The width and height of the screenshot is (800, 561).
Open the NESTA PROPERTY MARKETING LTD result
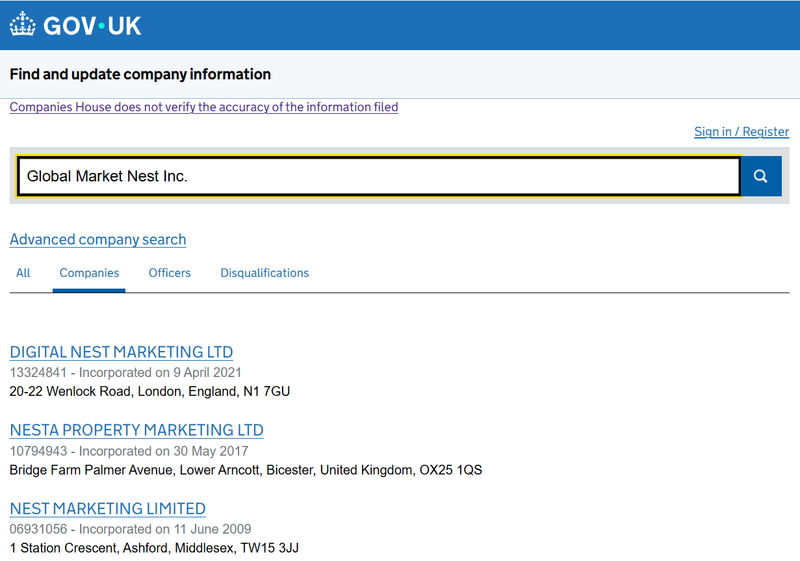(x=137, y=430)
